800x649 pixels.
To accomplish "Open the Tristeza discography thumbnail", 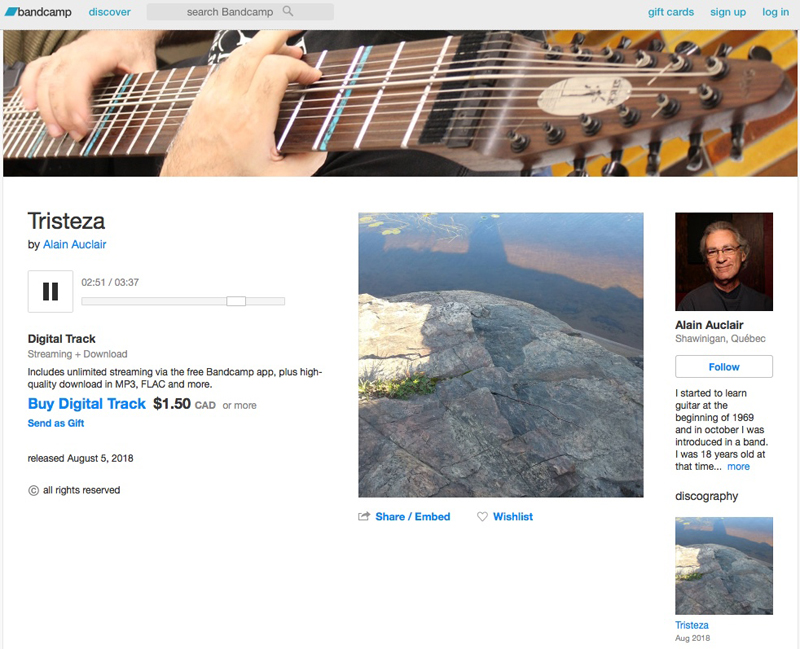I will pos(723,566).
